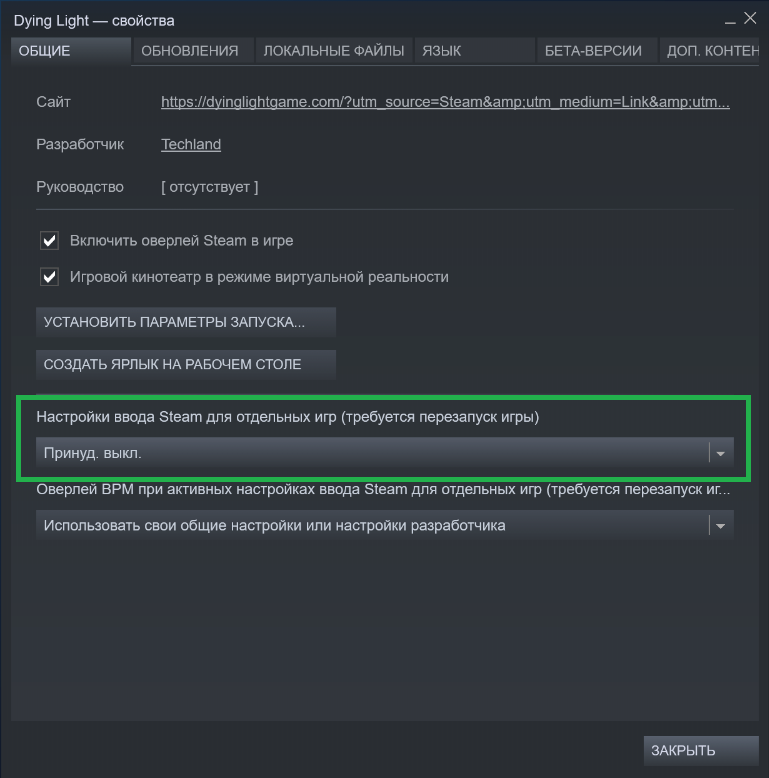The height and width of the screenshot is (778, 769).
Task: Click the arrow icon on the Принуд. выкл. dropdown
Action: click(x=721, y=453)
